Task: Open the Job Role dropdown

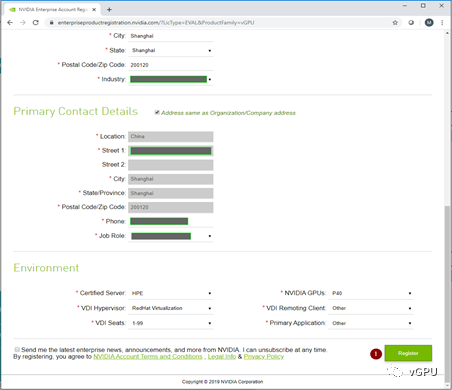Action: coord(171,236)
